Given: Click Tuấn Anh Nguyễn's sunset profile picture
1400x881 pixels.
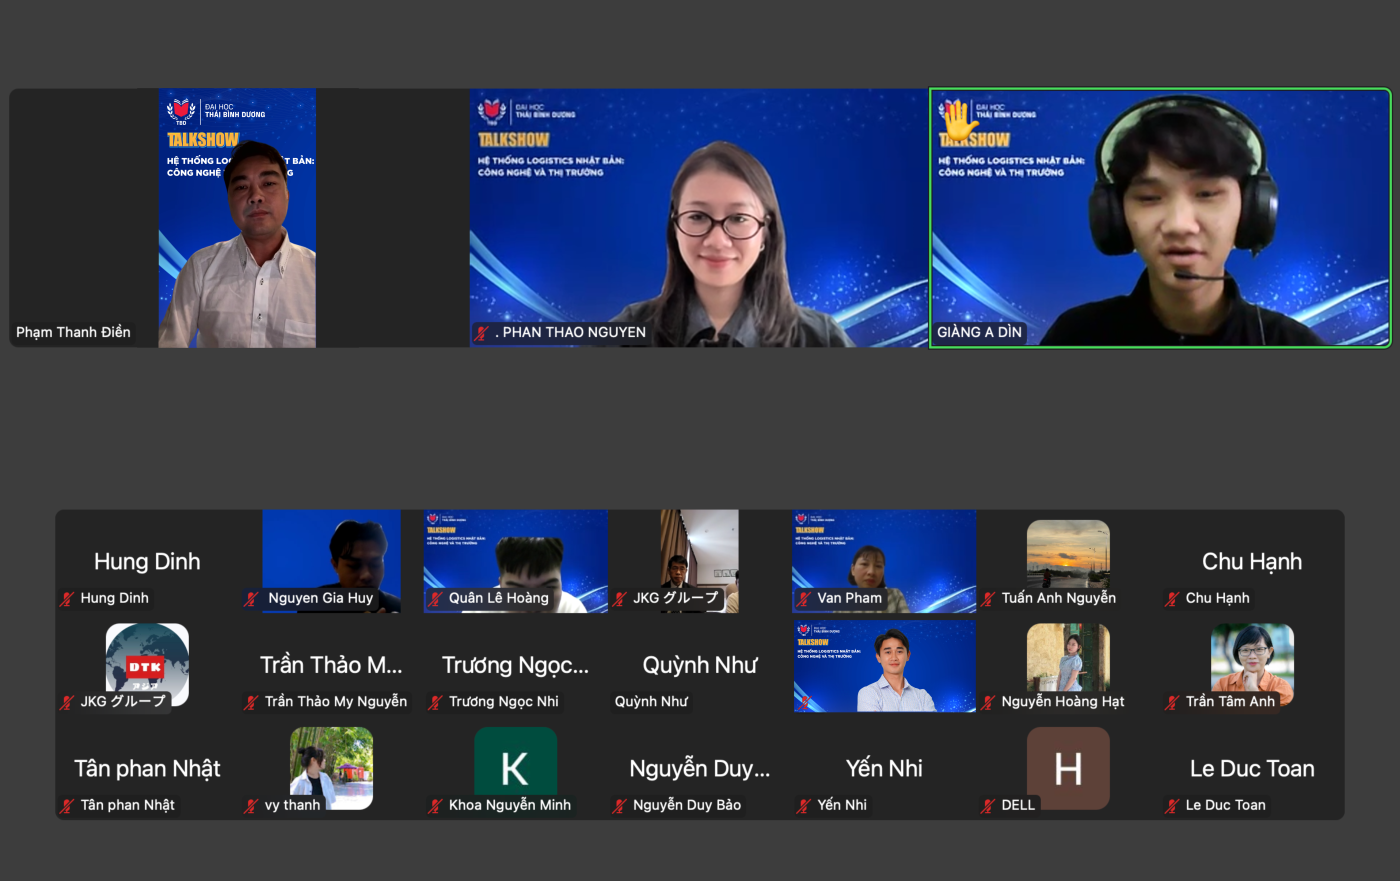Looking at the screenshot, I should pyautogui.click(x=1068, y=553).
